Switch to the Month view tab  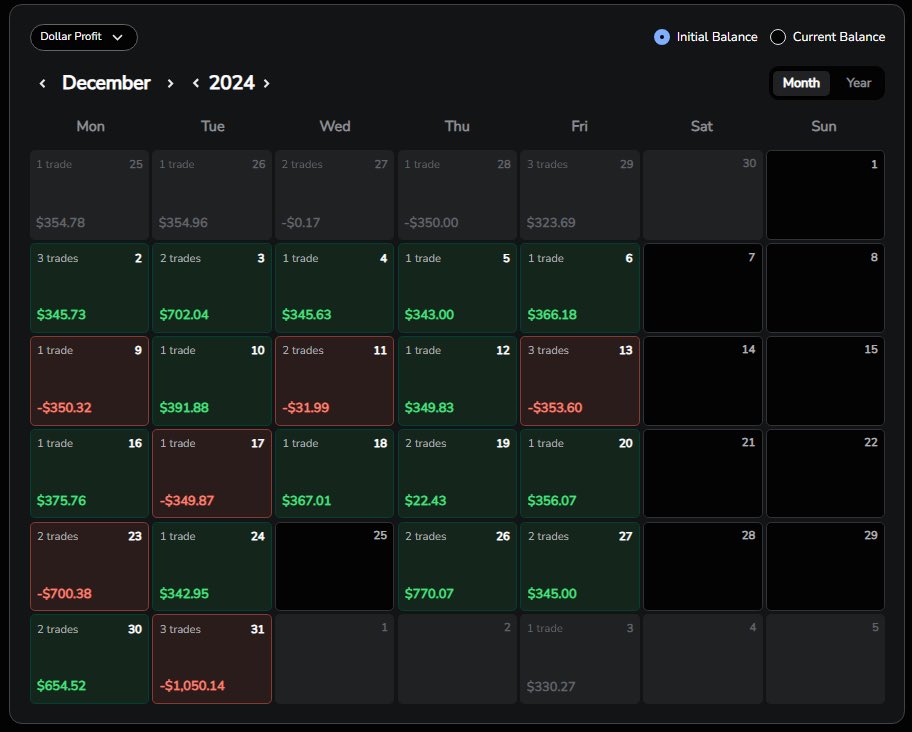point(801,83)
